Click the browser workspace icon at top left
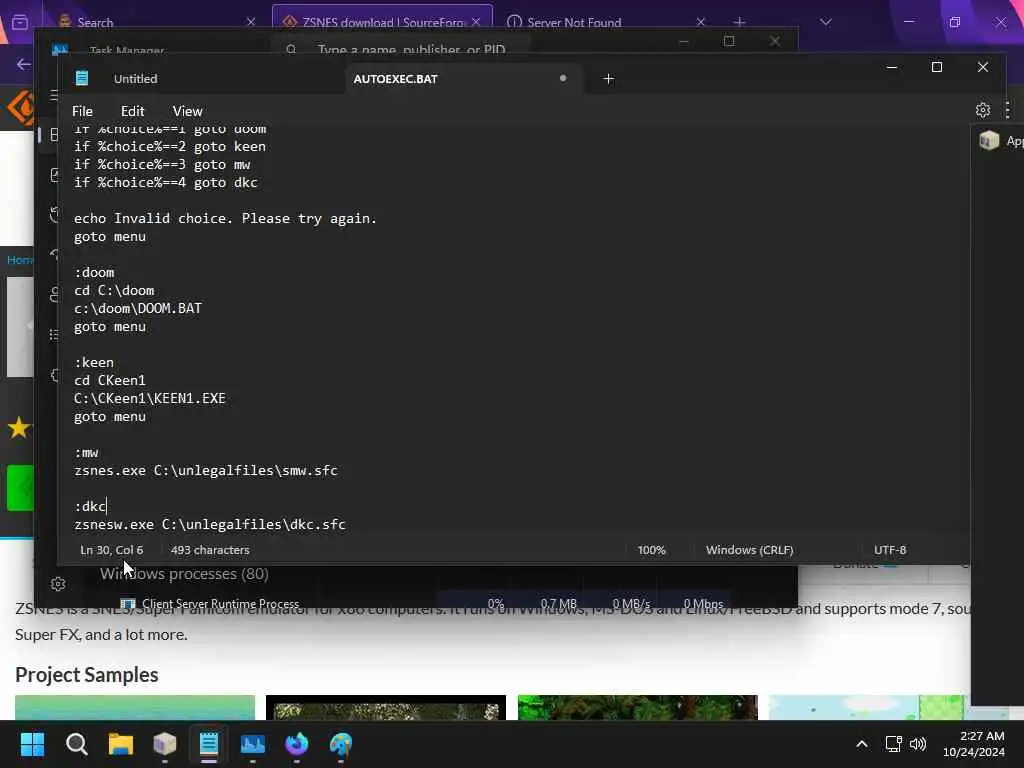Screen dimensions: 1024x768 click(20, 22)
